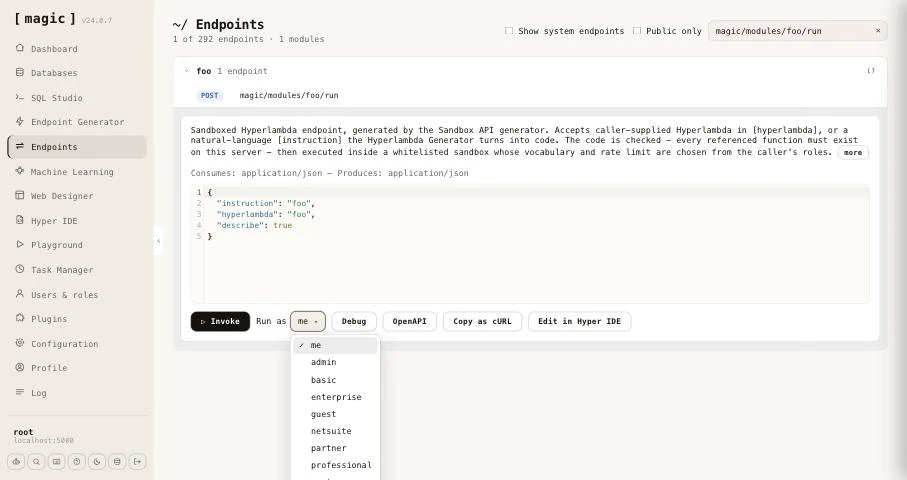
Task: Click the "describe": true line in the editor
Action: [255, 225]
